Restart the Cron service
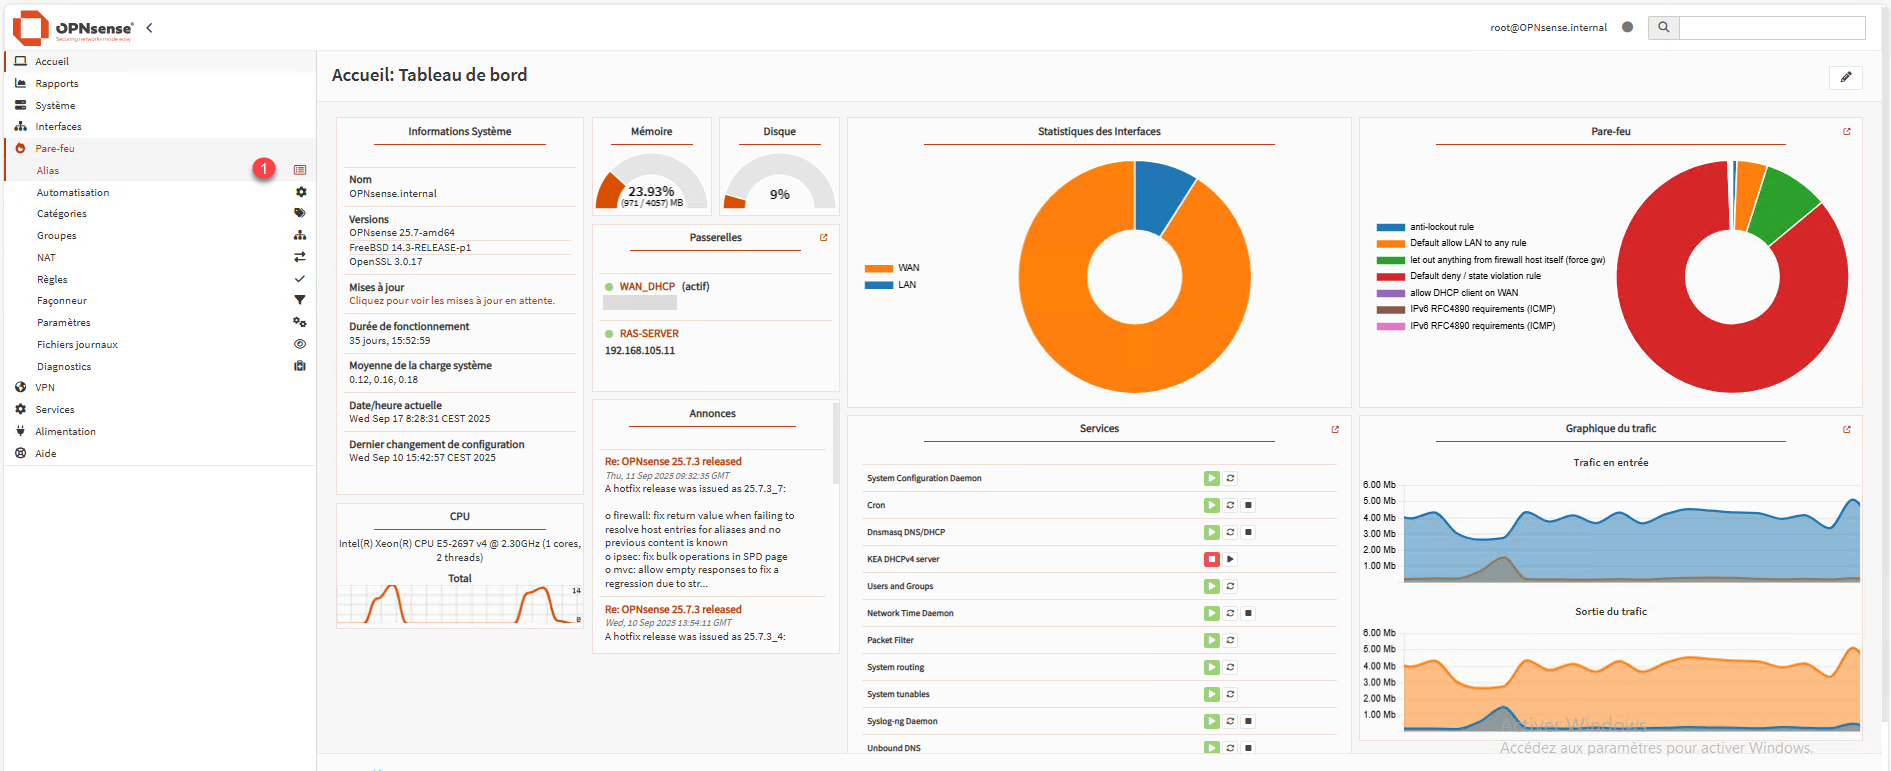 pos(1230,506)
